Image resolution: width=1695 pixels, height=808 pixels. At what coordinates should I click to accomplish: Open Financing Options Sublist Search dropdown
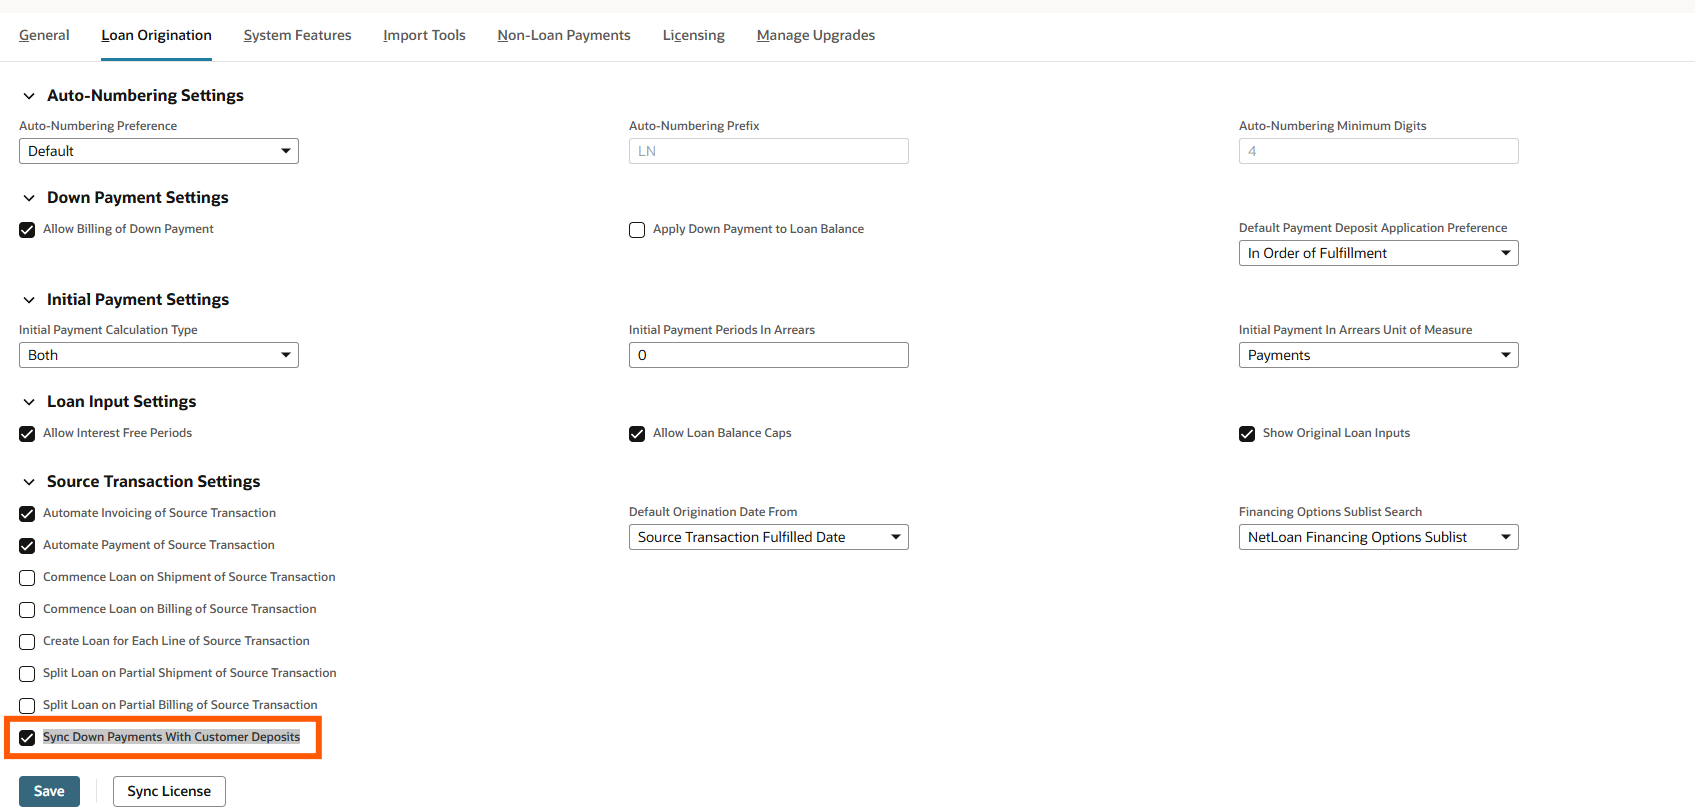tap(1377, 537)
